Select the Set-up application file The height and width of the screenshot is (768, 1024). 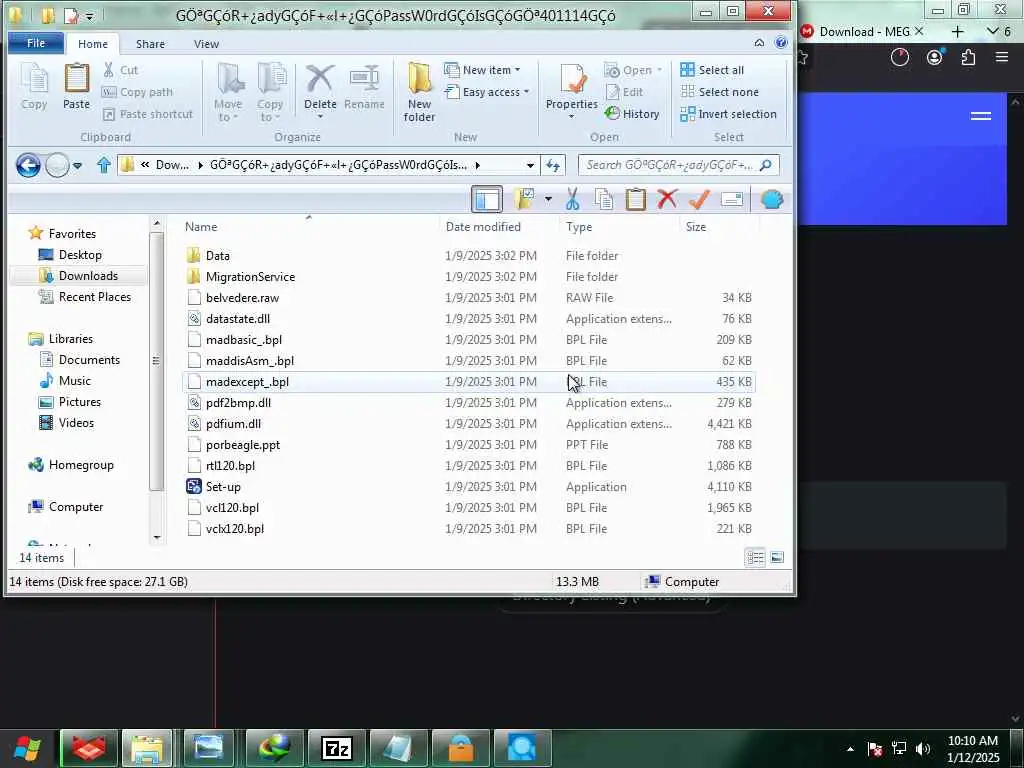pyautogui.click(x=468, y=487)
